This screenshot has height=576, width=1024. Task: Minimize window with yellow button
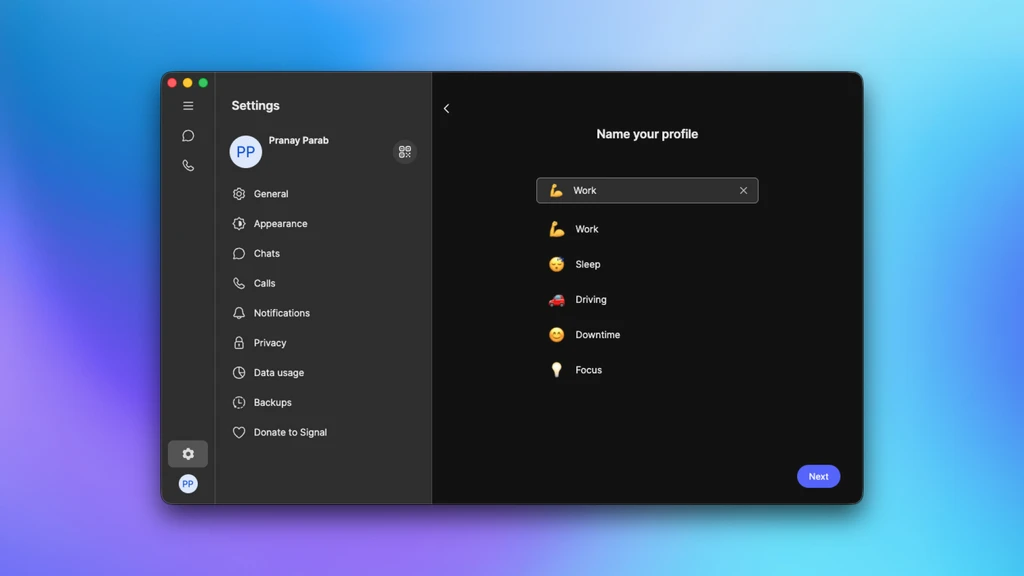188,83
